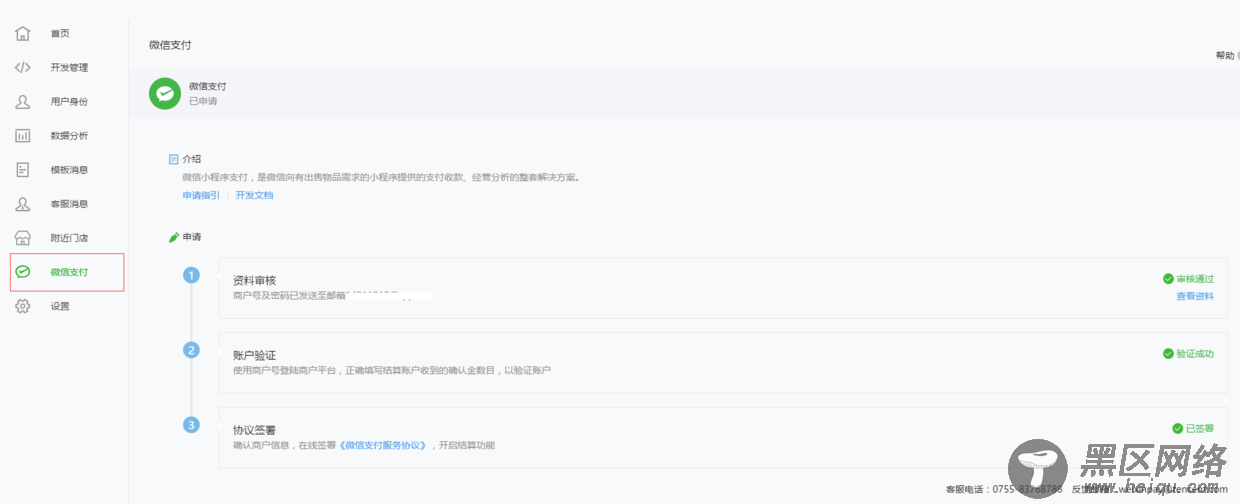Click the 已申请 status under 微信支付
This screenshot has width=1240, height=504.
tap(203, 101)
